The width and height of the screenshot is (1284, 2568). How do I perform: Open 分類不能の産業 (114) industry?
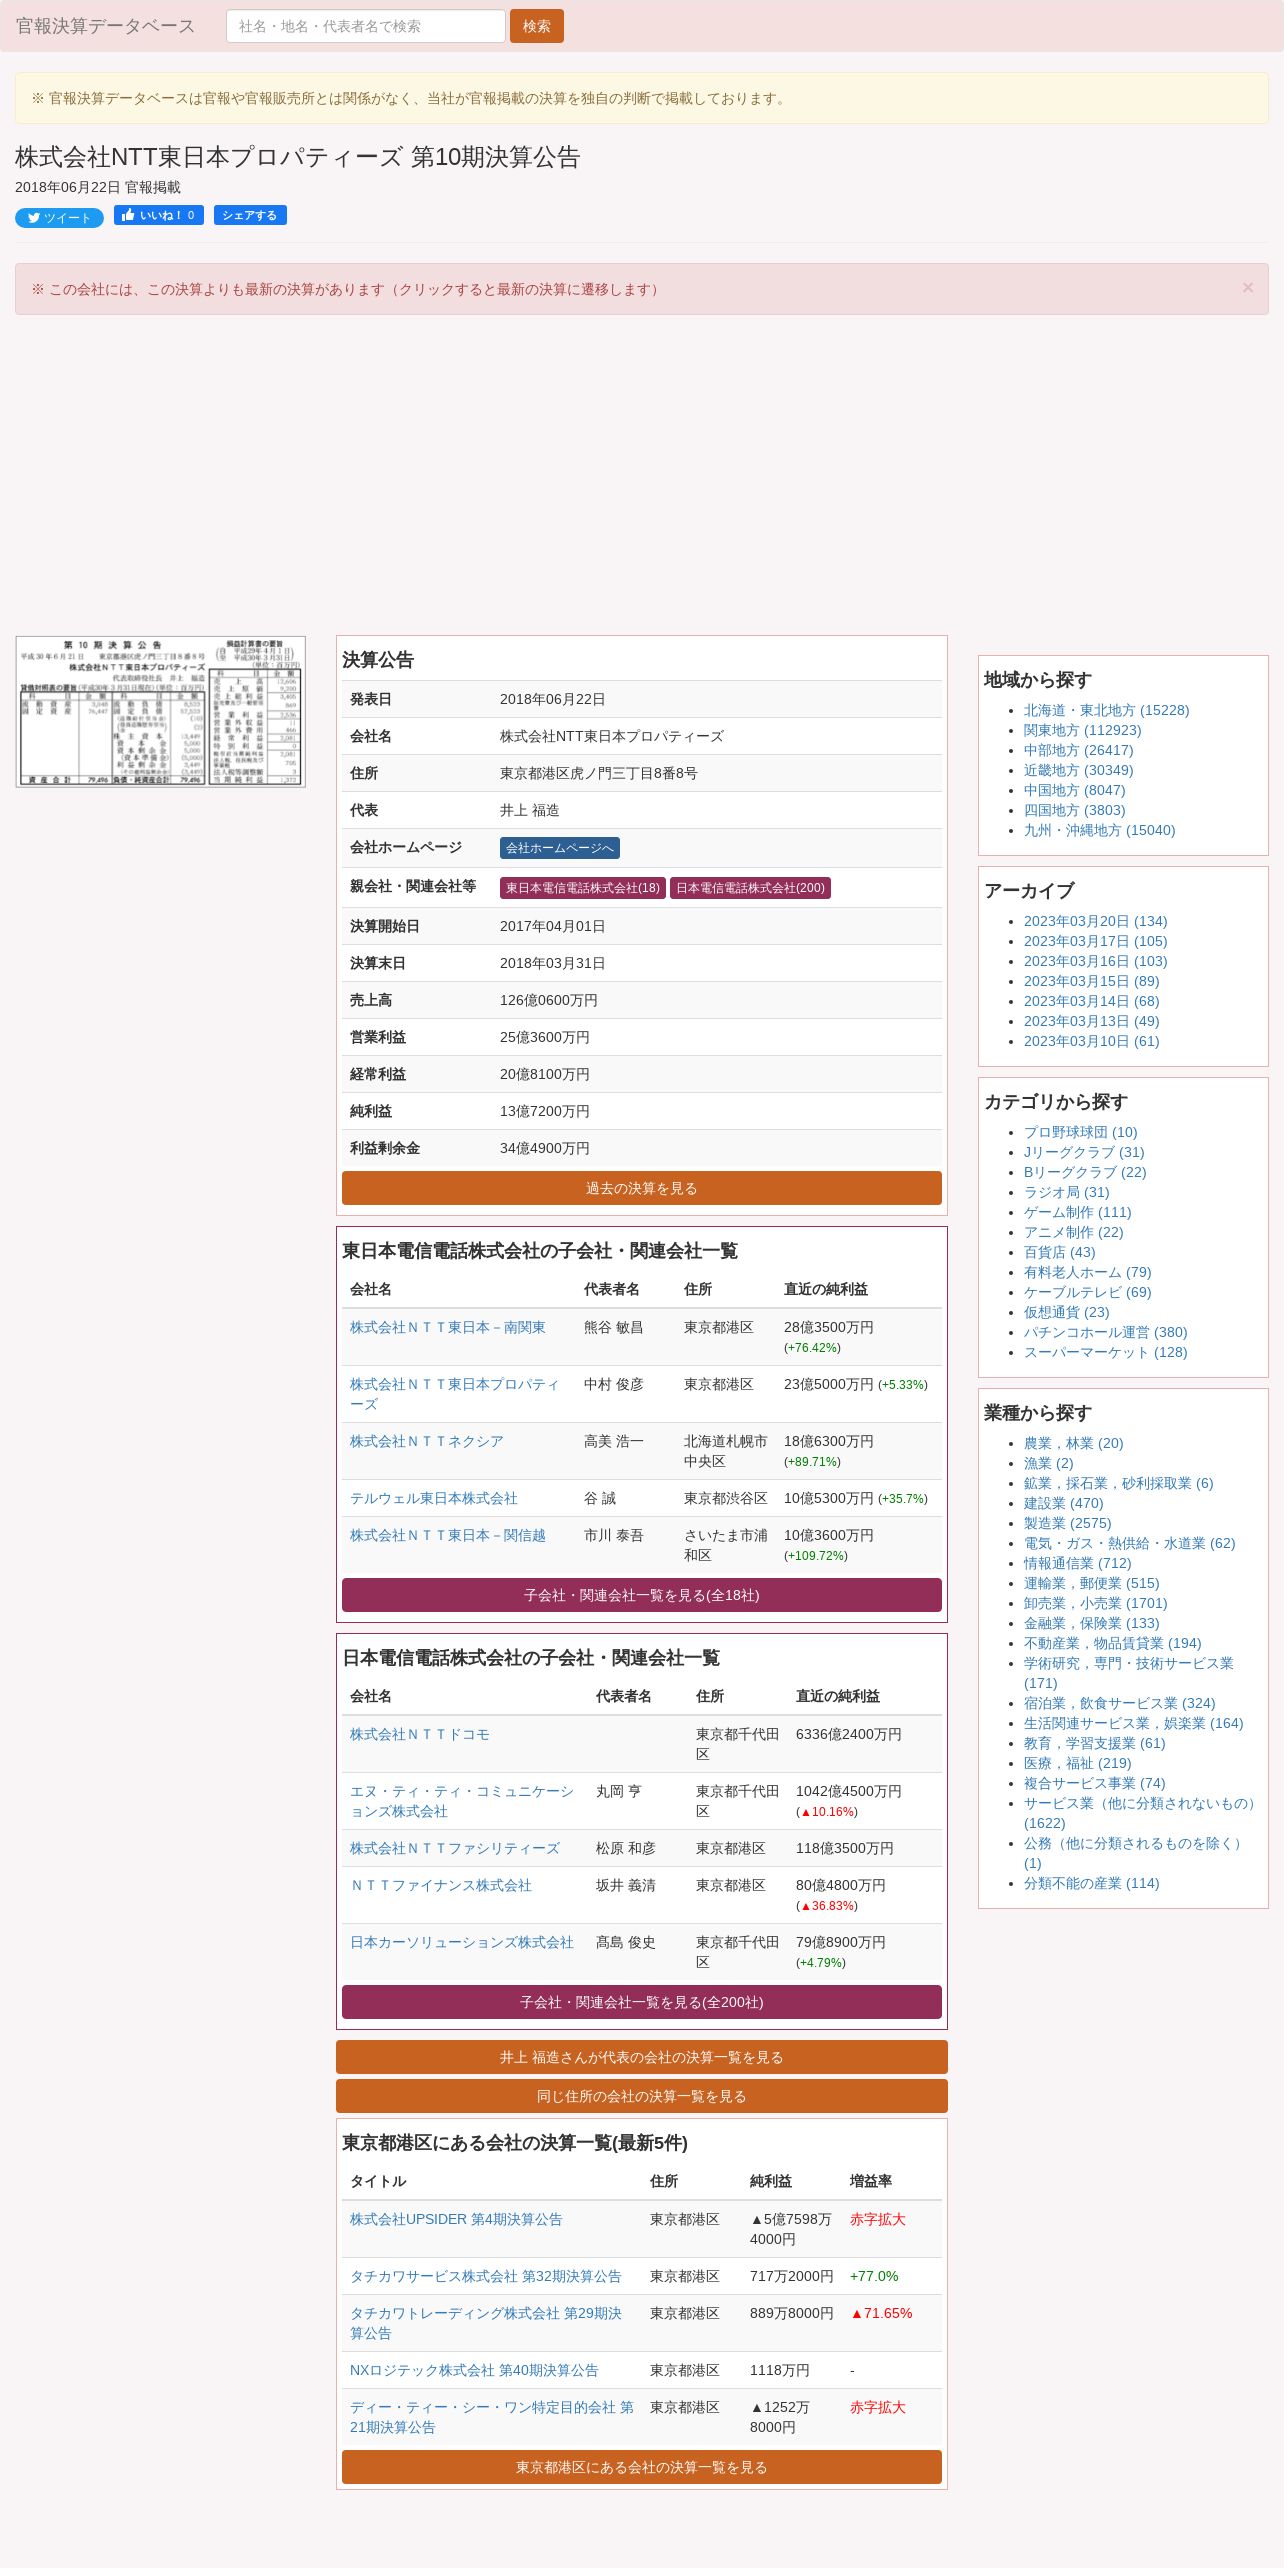[x=1091, y=1883]
